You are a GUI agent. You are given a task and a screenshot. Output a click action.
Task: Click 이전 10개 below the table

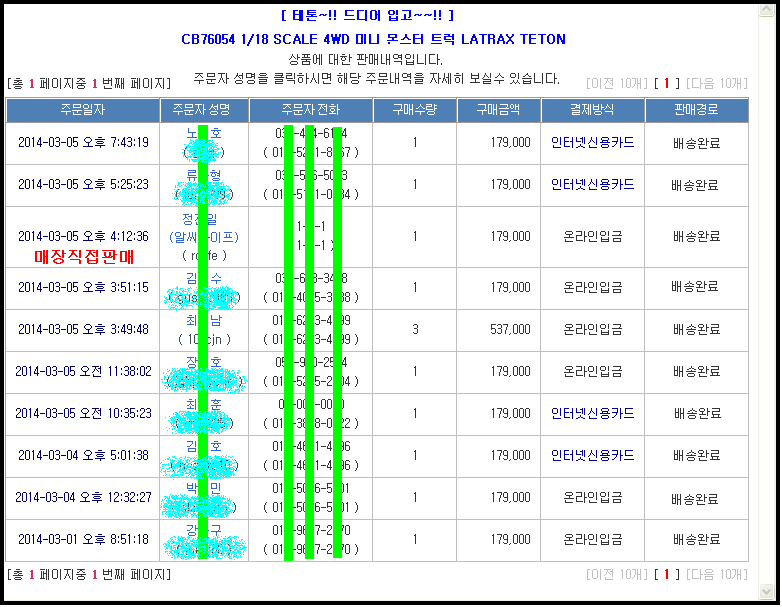tap(617, 575)
